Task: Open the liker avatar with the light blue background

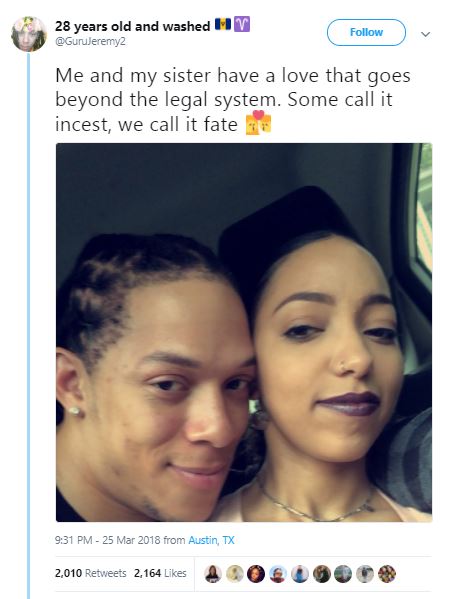Action: click(x=278, y=573)
